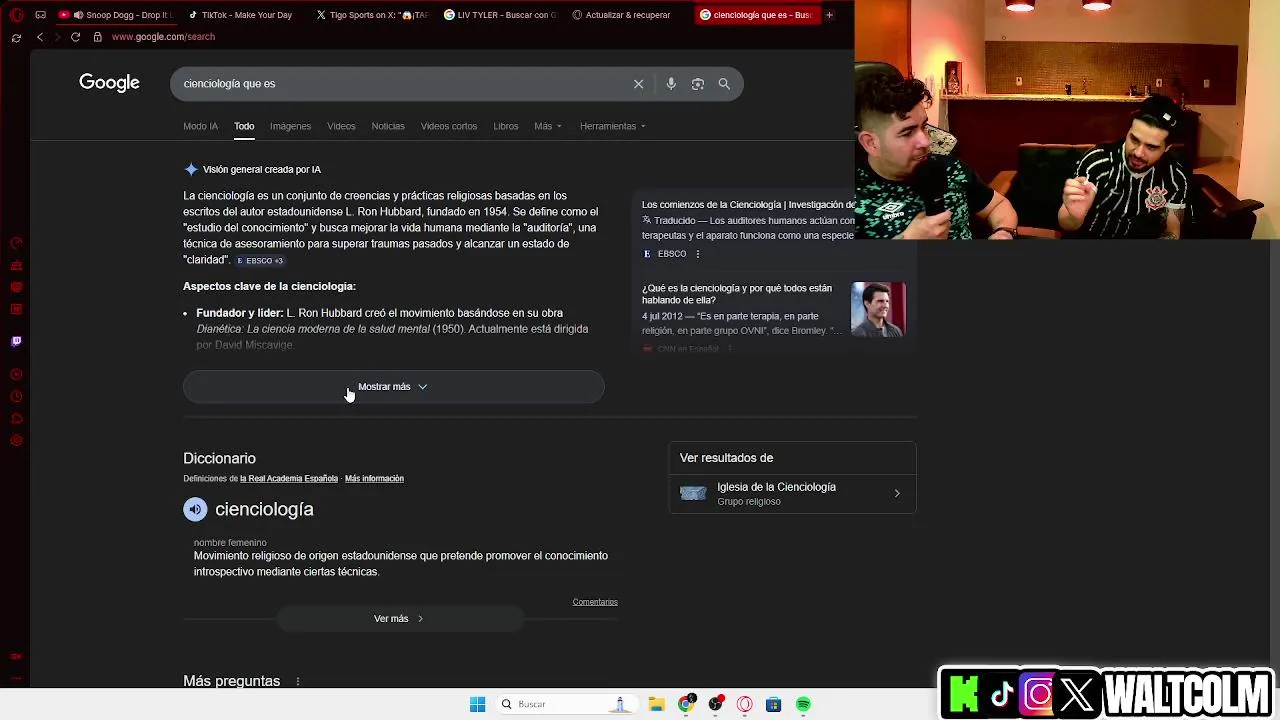The width and height of the screenshot is (1280, 720).
Task: Open Opera GX from the taskbar
Action: click(744, 704)
